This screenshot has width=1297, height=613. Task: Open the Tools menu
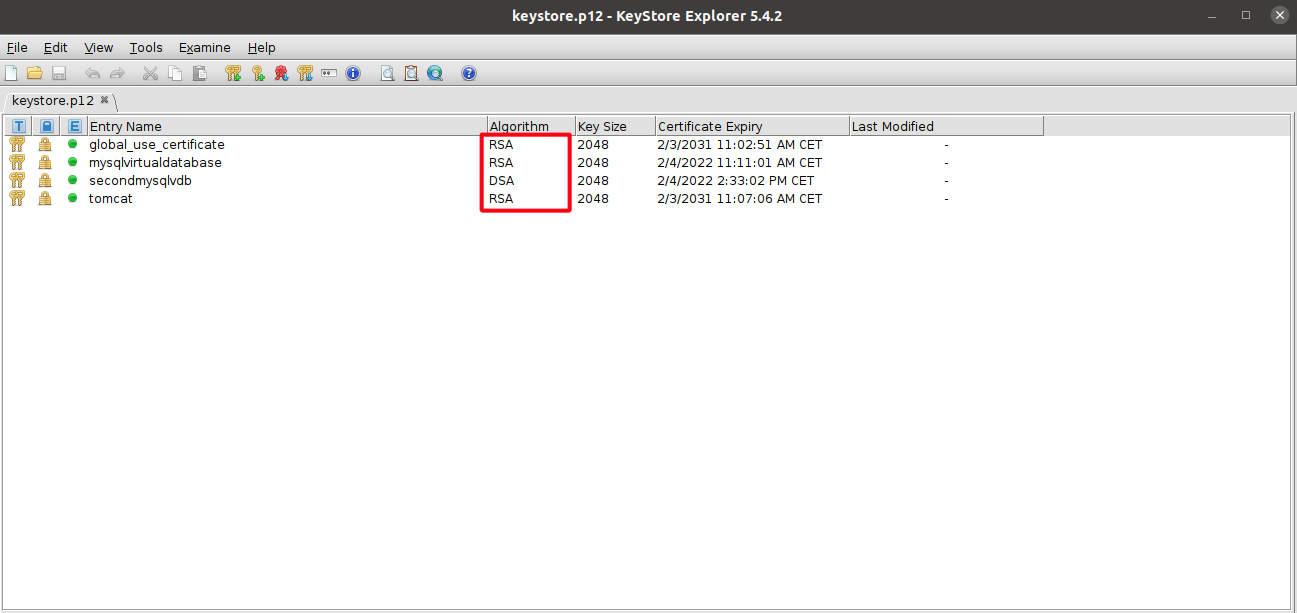click(x=146, y=47)
